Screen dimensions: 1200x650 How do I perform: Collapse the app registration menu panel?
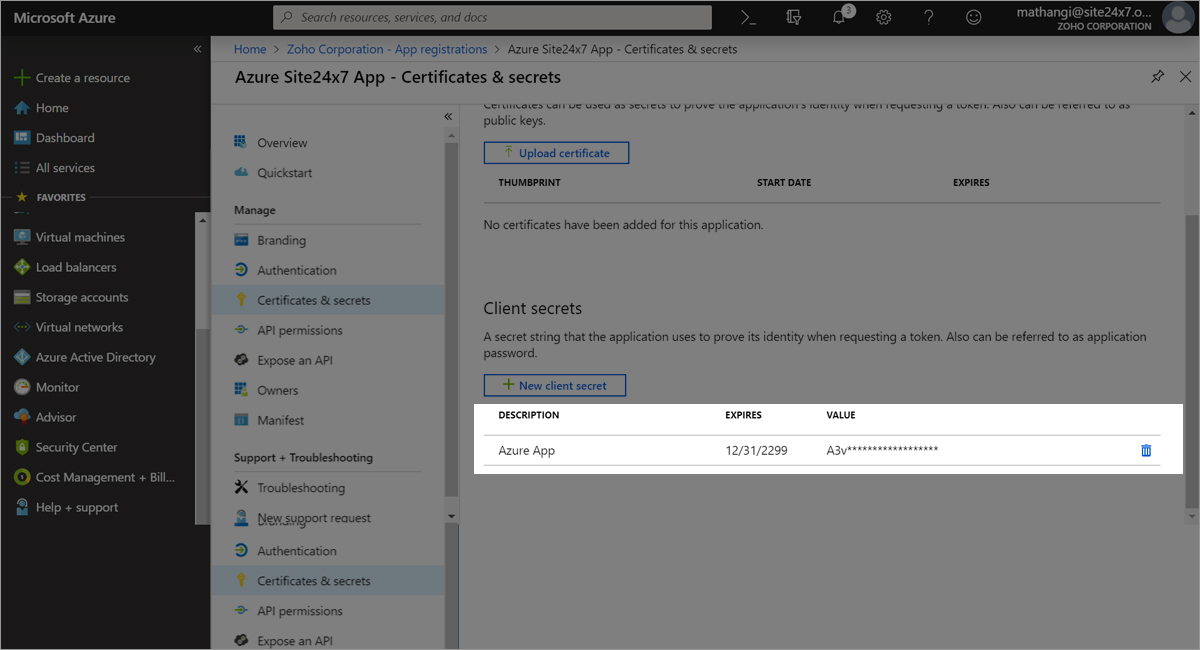(x=448, y=116)
